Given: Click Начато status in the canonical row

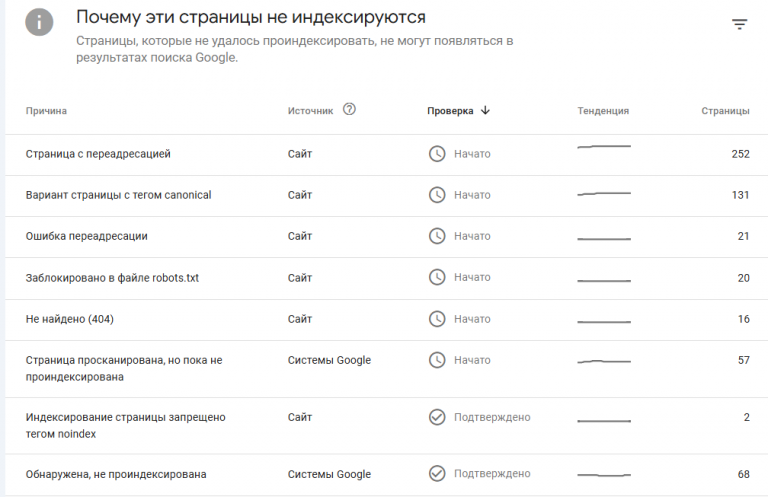Looking at the screenshot, I should click(x=472, y=195).
